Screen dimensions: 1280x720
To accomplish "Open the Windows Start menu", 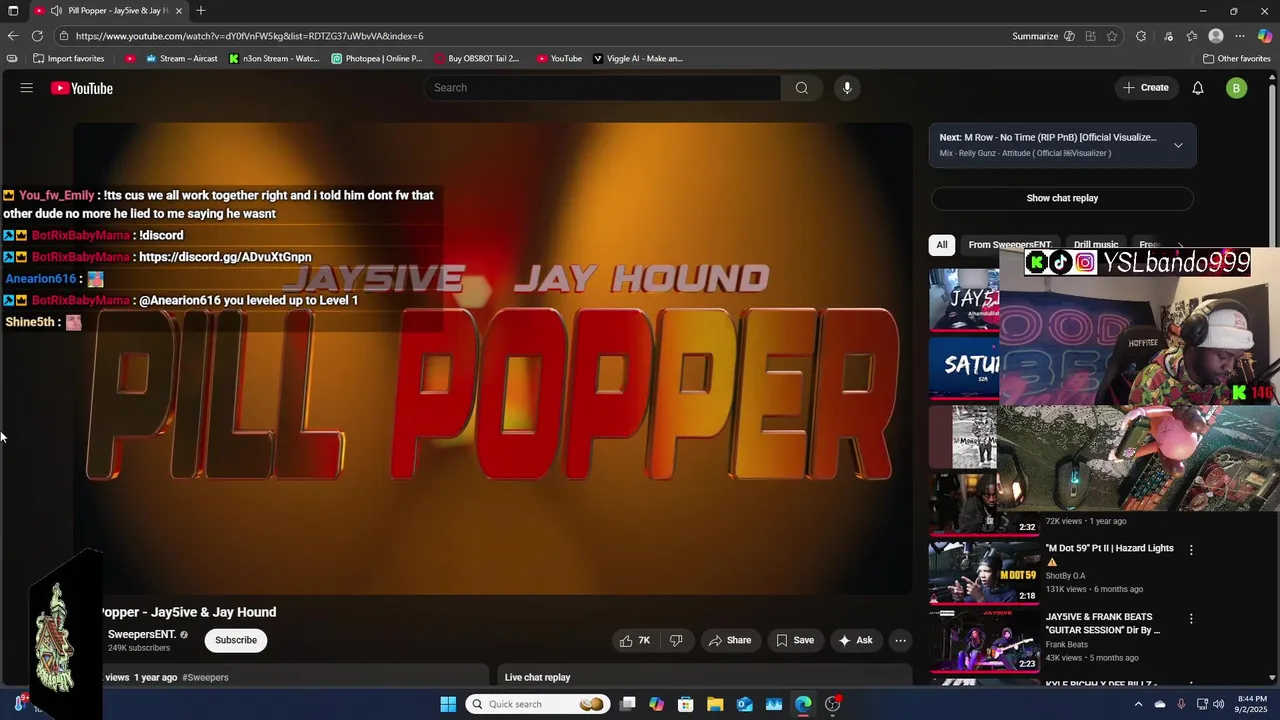I will pyautogui.click(x=448, y=704).
